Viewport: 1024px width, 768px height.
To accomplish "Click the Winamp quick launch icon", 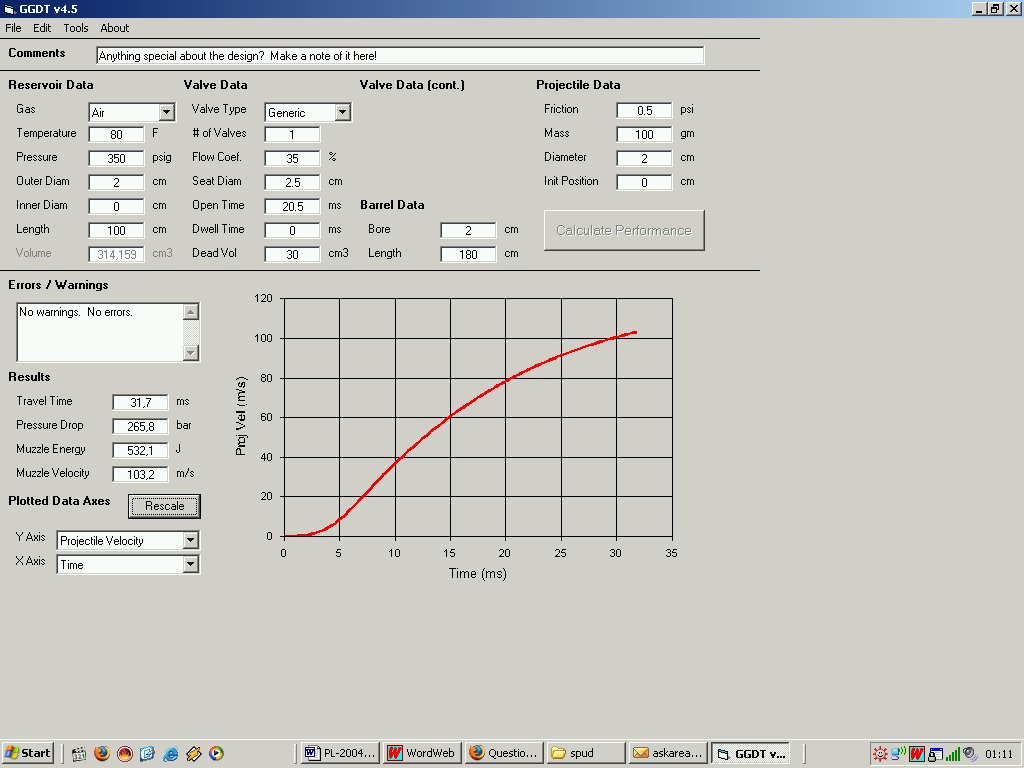I will pos(194,753).
